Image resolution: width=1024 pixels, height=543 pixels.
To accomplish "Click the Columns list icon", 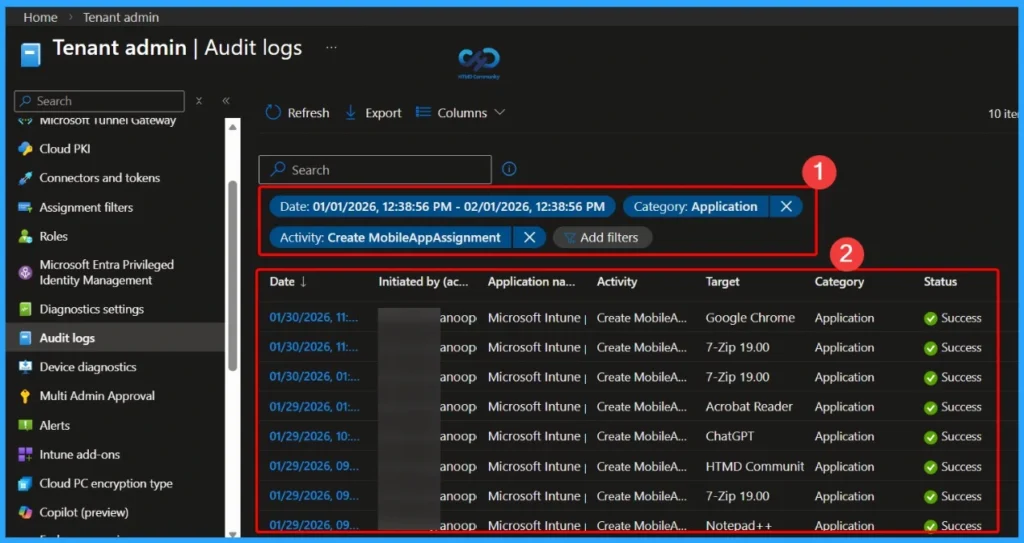I will (423, 112).
